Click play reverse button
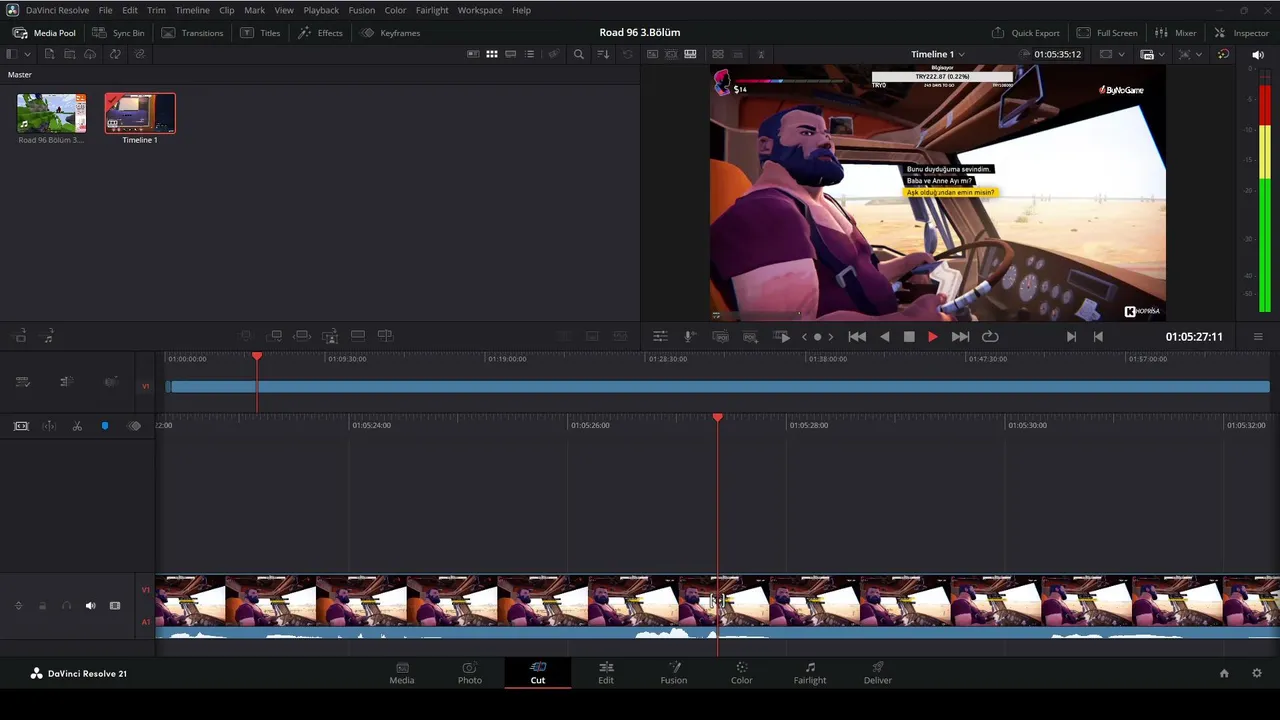1280x720 pixels. click(x=884, y=337)
